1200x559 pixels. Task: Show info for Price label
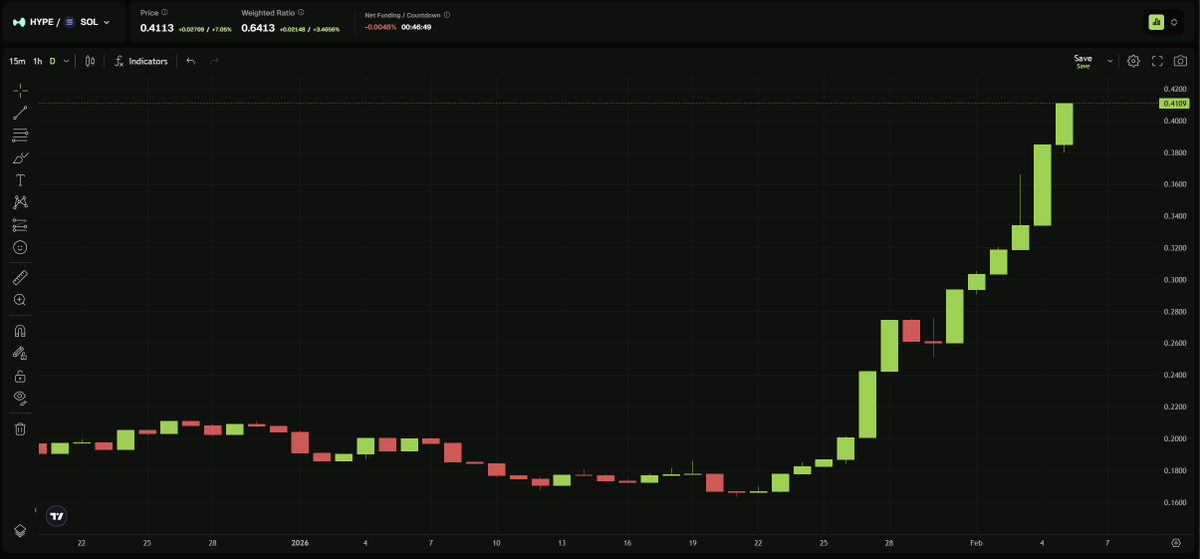point(165,13)
